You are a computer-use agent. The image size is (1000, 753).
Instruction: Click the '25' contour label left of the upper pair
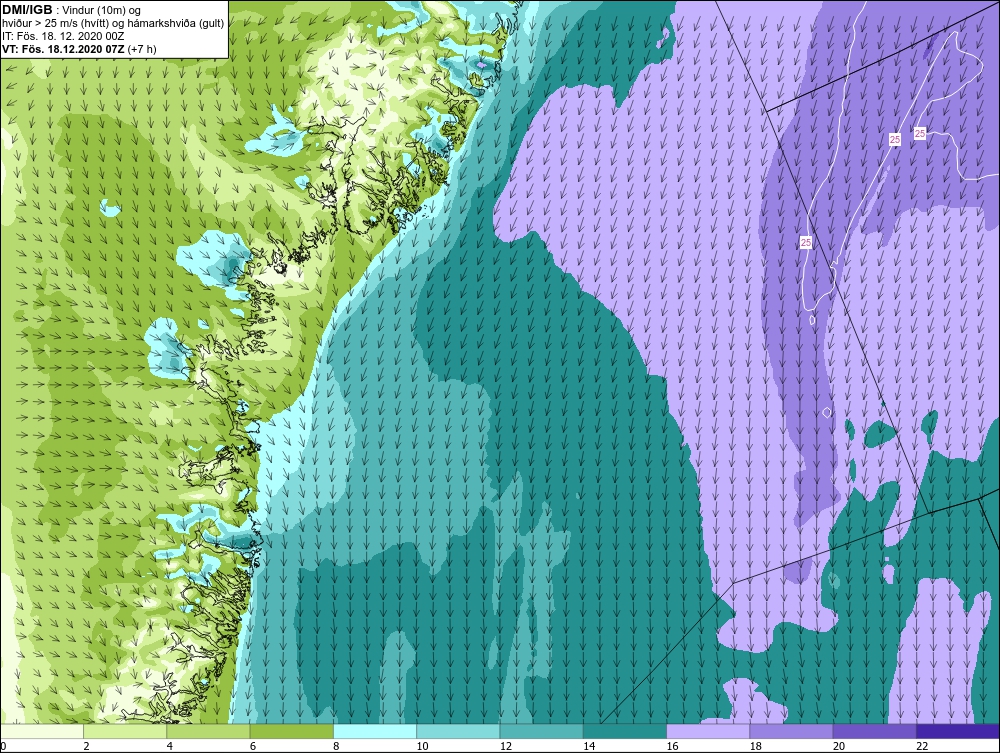[x=895, y=139]
